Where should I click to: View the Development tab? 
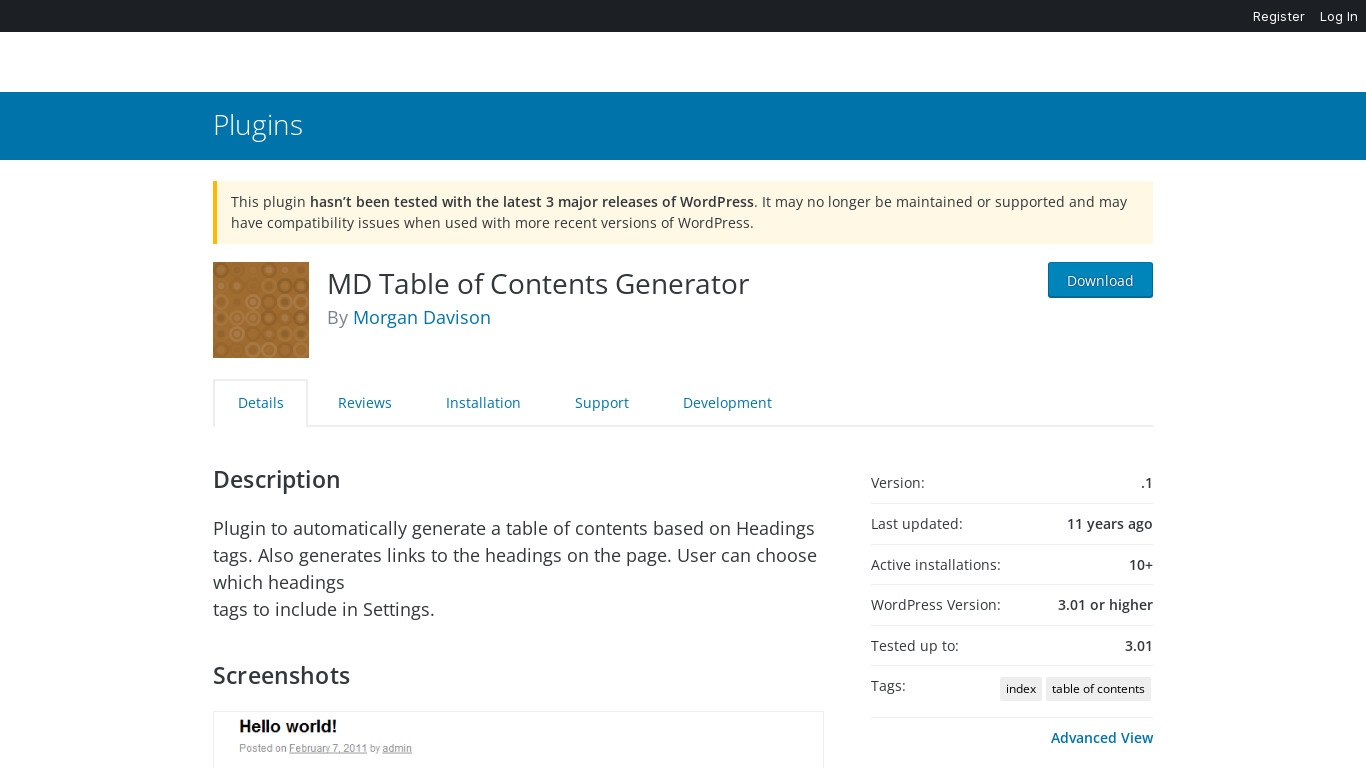727,403
